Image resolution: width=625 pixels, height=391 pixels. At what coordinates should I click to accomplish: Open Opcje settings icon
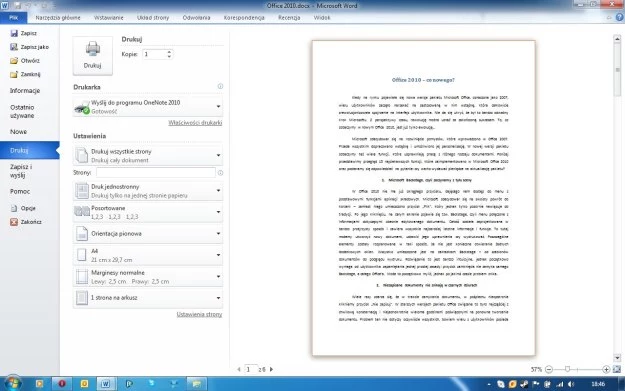coord(14,208)
